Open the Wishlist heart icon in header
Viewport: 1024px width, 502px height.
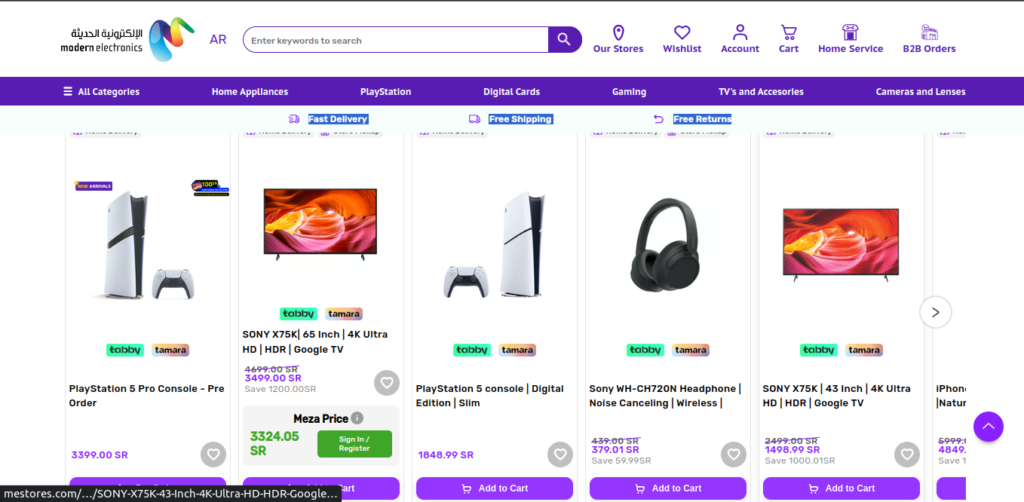pyautogui.click(x=682, y=33)
